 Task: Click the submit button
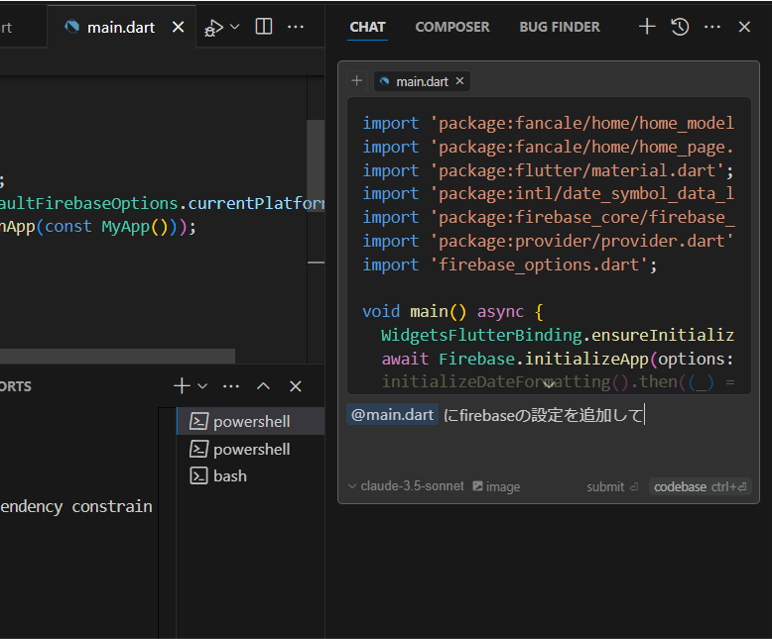pyautogui.click(x=611, y=486)
